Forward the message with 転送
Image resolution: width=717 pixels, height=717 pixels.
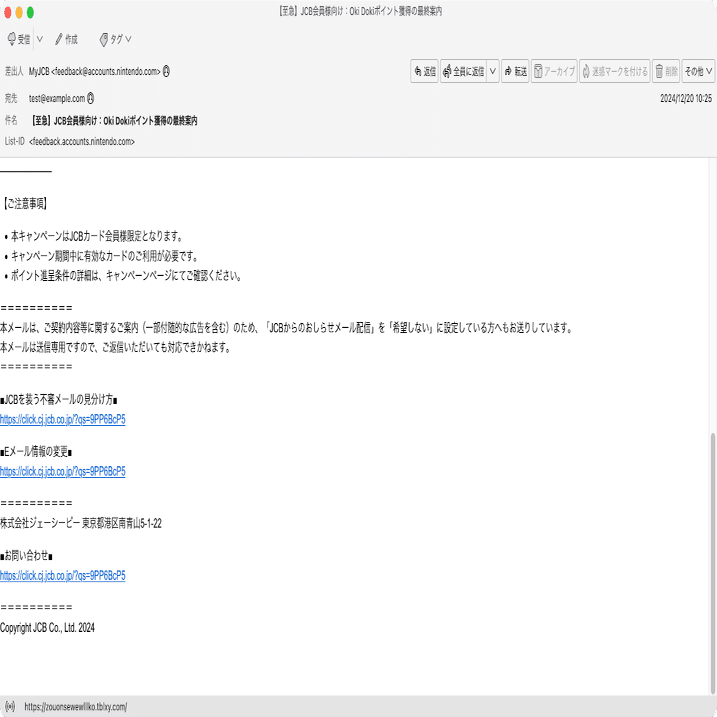tap(515, 71)
